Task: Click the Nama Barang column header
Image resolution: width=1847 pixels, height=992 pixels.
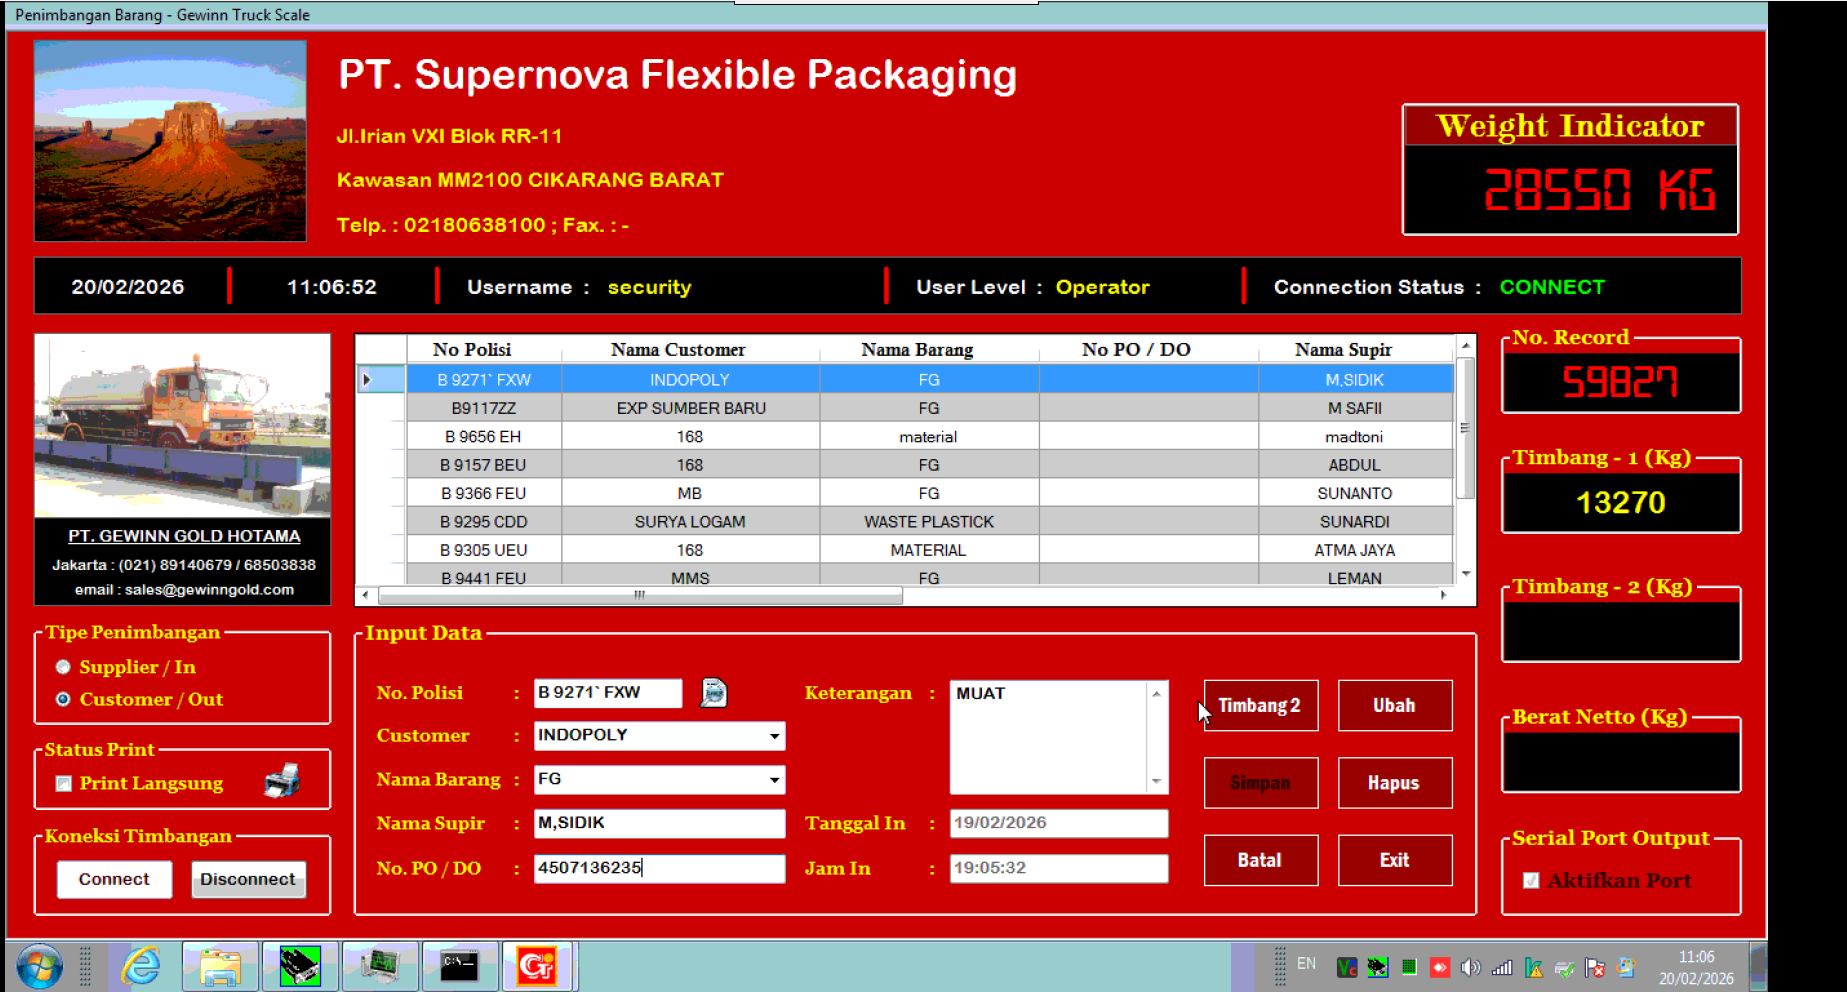Action: pyautogui.click(x=929, y=349)
